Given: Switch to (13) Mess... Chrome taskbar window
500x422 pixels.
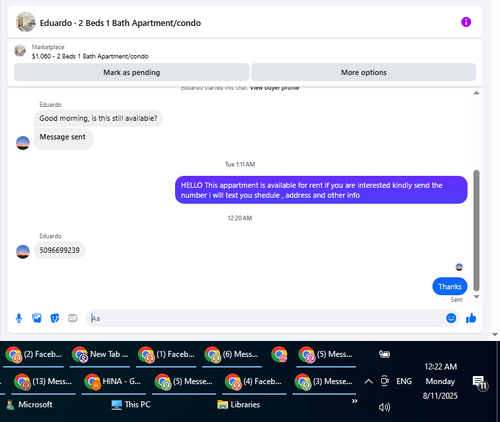Looking at the screenshot, I should (x=43, y=382).
